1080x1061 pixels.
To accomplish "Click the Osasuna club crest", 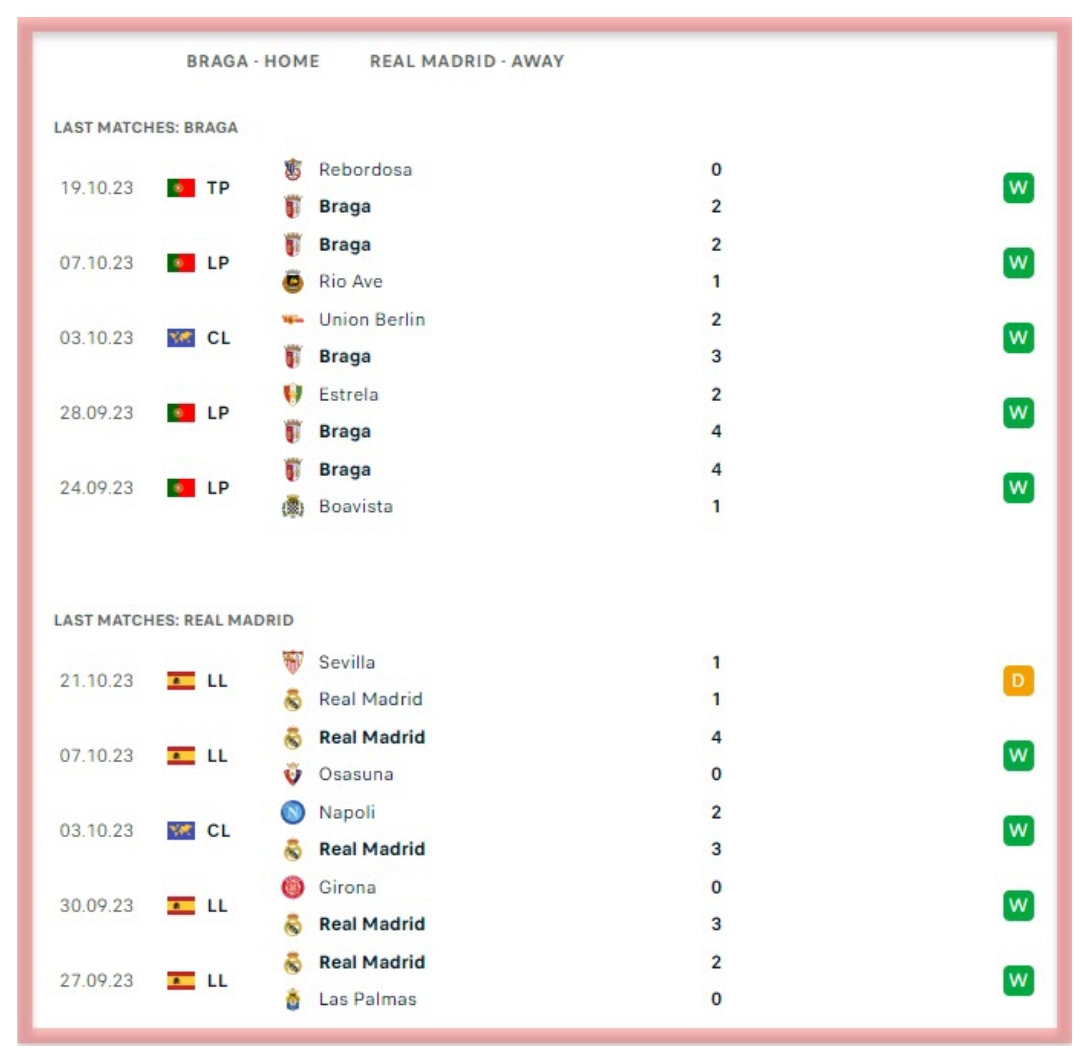I will click(292, 774).
